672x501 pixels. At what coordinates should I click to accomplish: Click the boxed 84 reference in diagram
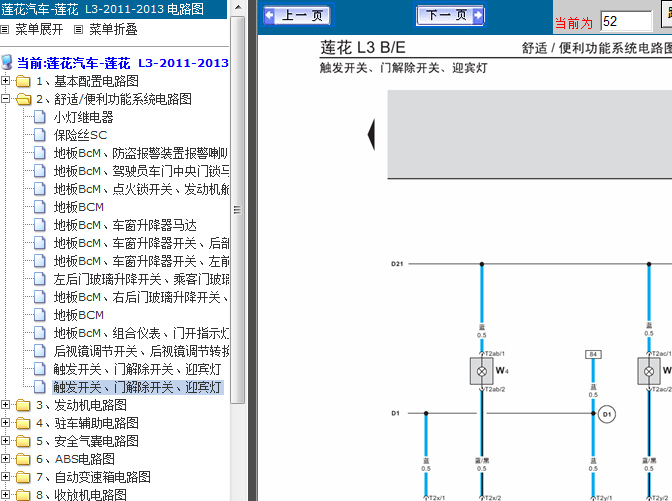[x=593, y=354]
